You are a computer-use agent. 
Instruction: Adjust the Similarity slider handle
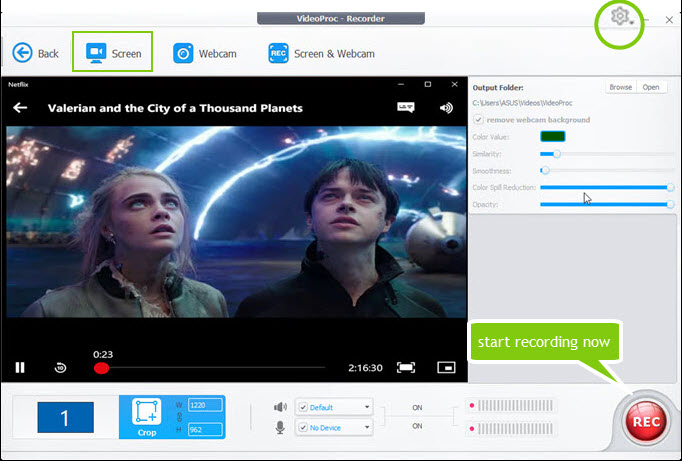(556, 154)
